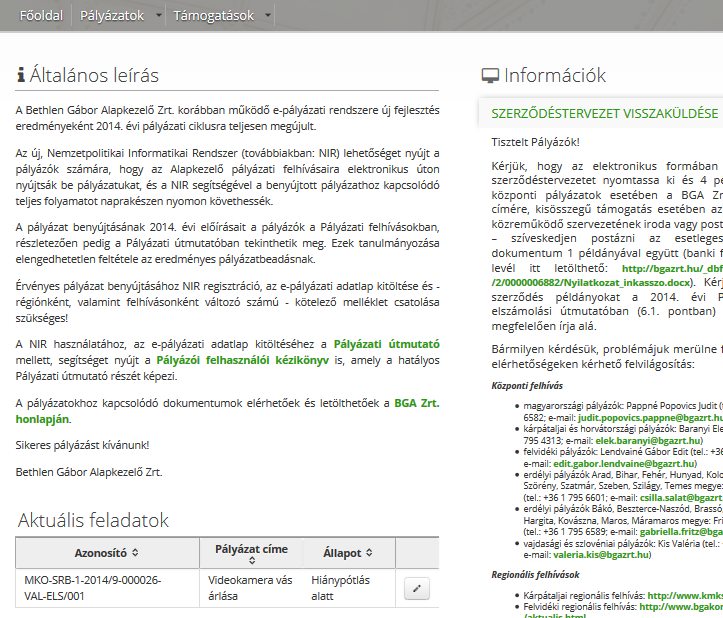Click the pencil edit button for Videokamera vásárlása
Viewport: 723px width, 618px height.
[417, 588]
